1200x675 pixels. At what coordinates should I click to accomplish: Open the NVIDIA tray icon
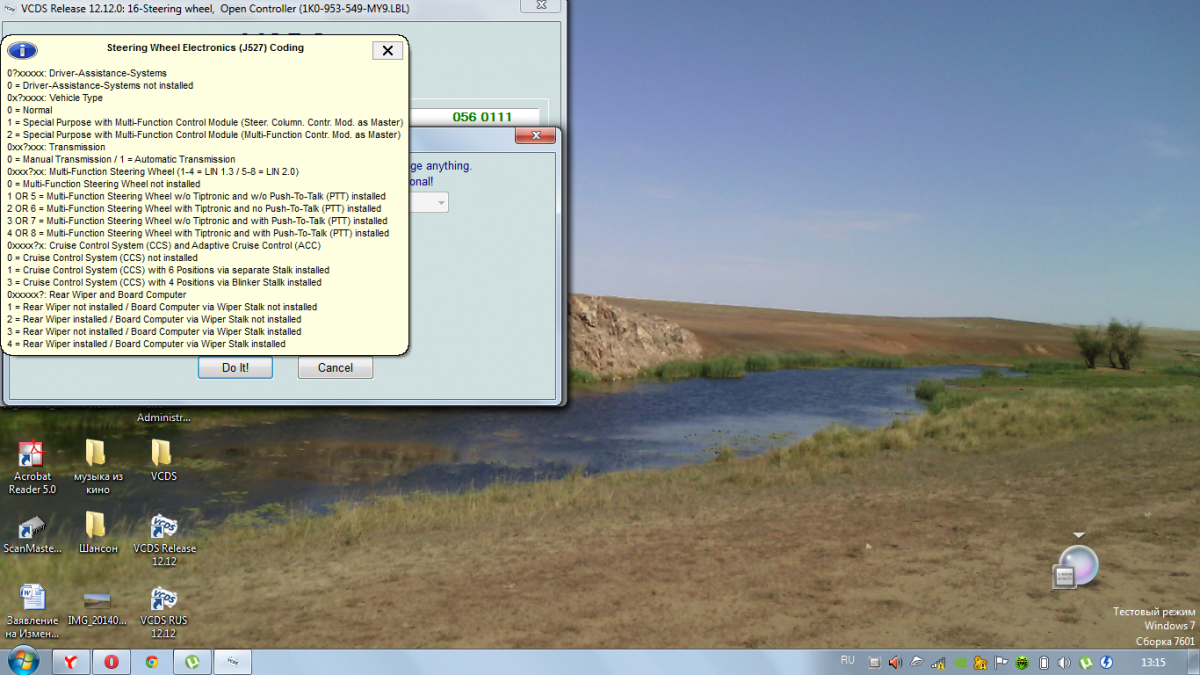pyautogui.click(x=960, y=662)
